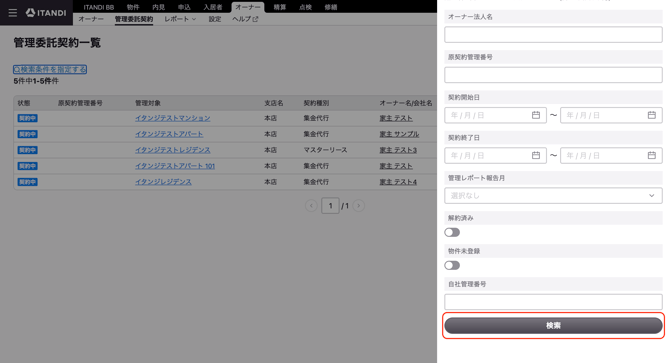The image size is (670, 363).
Task: Open owner link 家主 テスト3
Action: pyautogui.click(x=398, y=150)
